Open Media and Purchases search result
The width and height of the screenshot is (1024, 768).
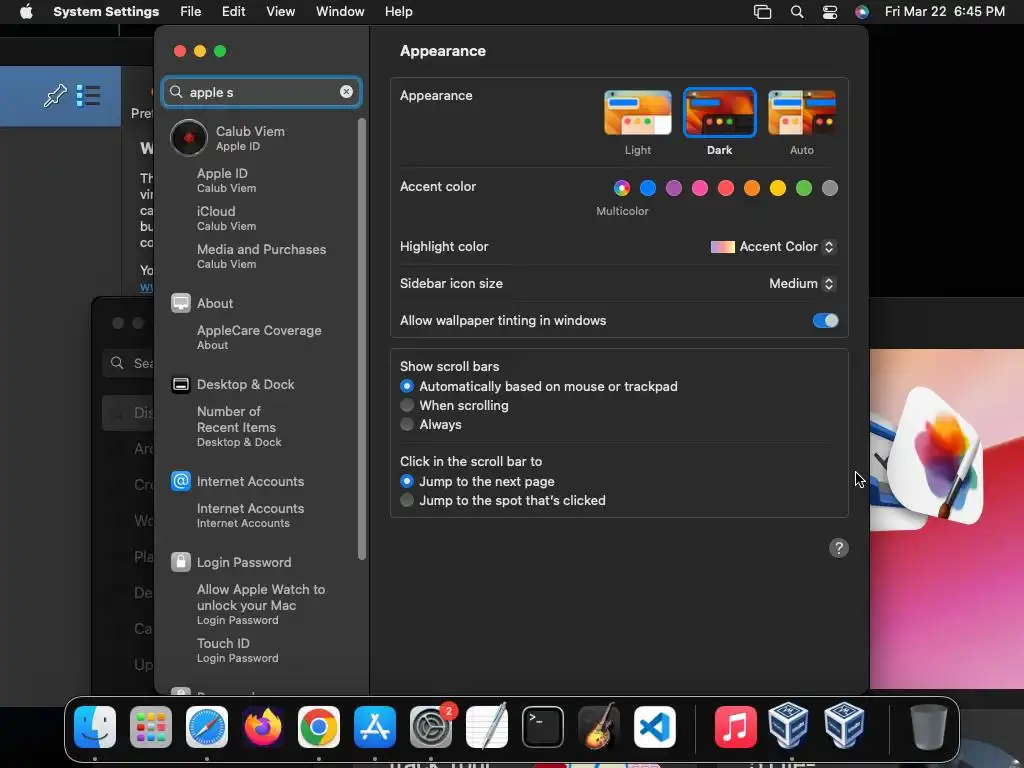(261, 256)
